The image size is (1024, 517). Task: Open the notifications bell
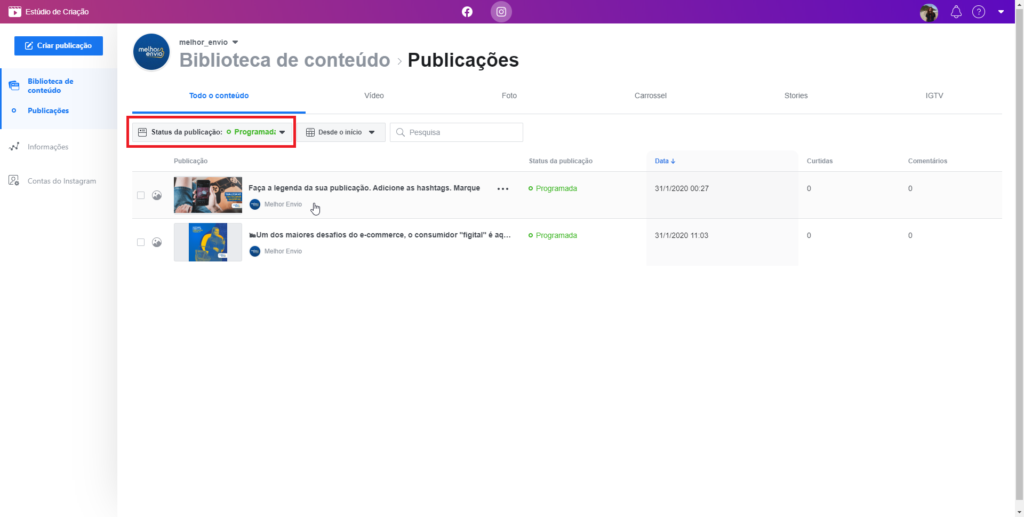(x=956, y=12)
